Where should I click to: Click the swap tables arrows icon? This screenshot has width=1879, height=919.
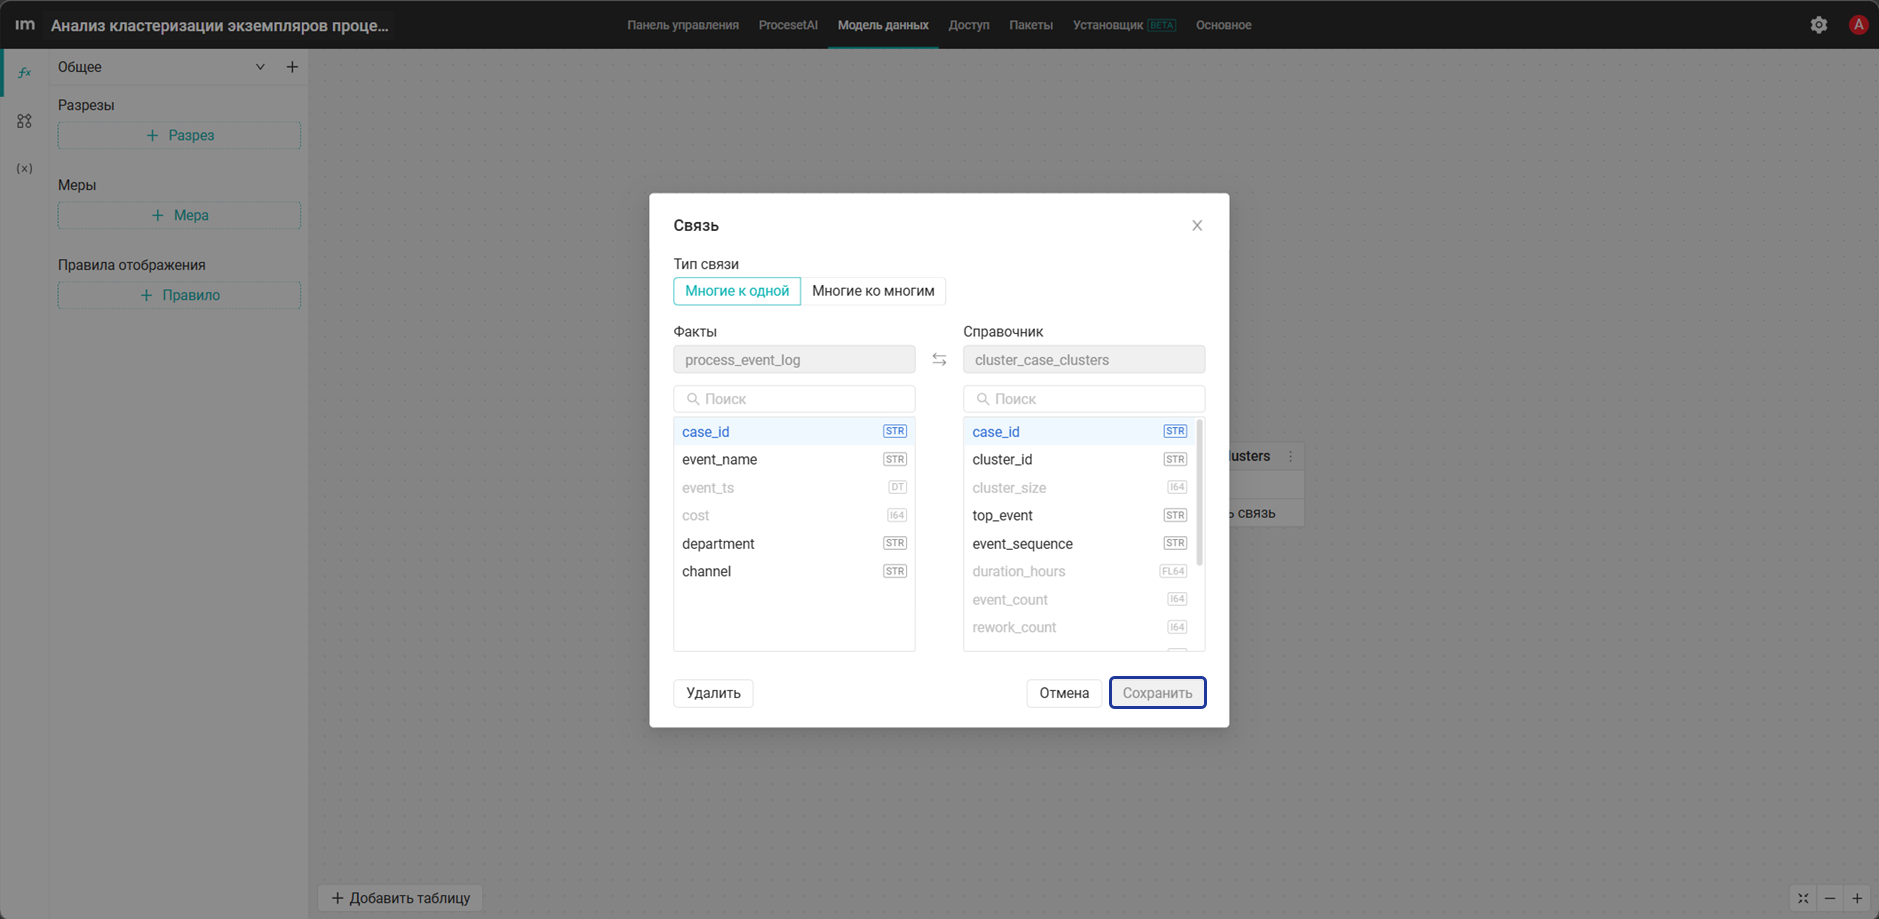(939, 360)
